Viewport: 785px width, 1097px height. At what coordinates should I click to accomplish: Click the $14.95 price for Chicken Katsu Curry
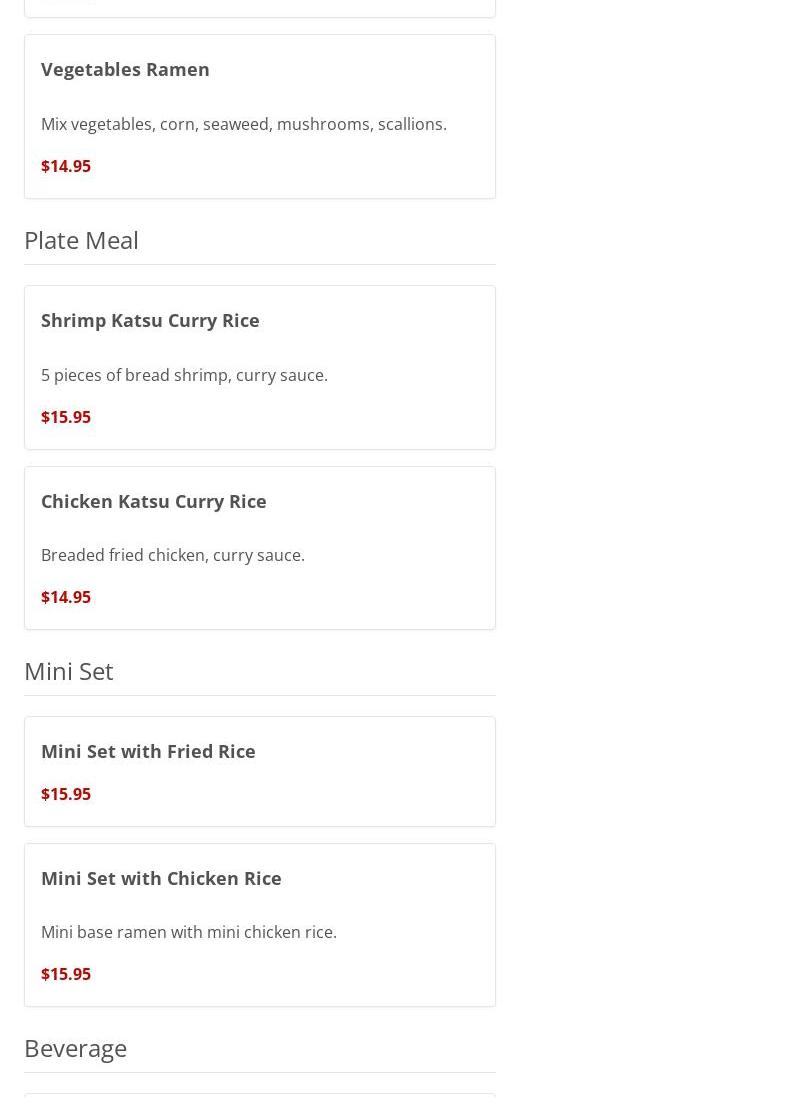(66, 597)
